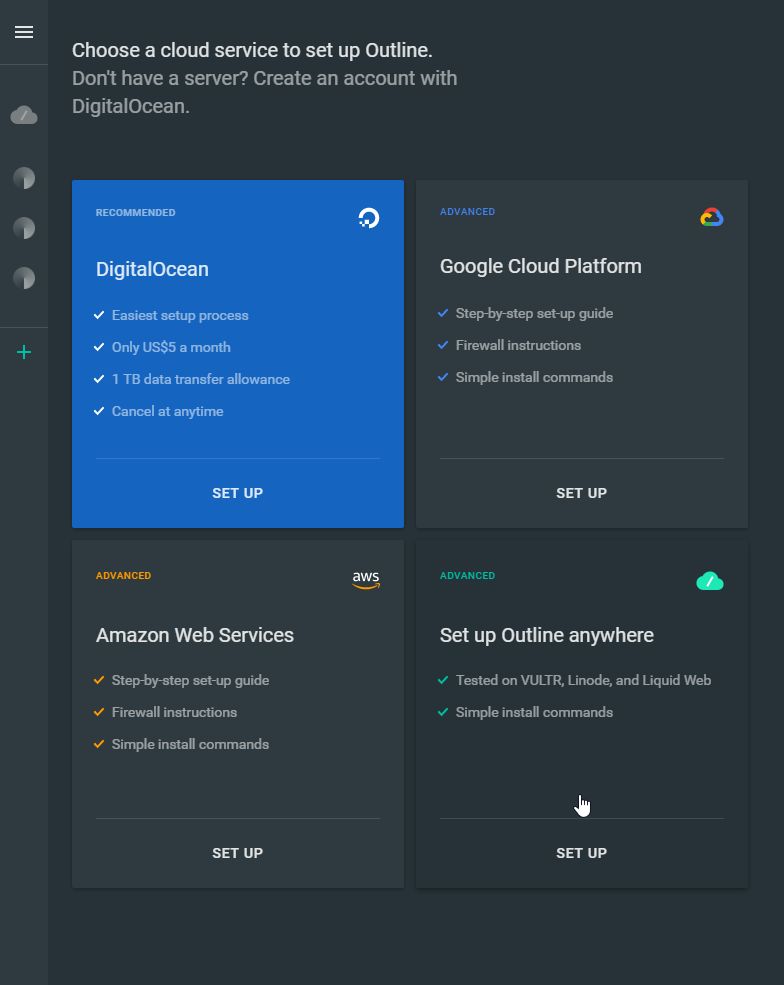Select the last server icon above the plus

point(24,278)
